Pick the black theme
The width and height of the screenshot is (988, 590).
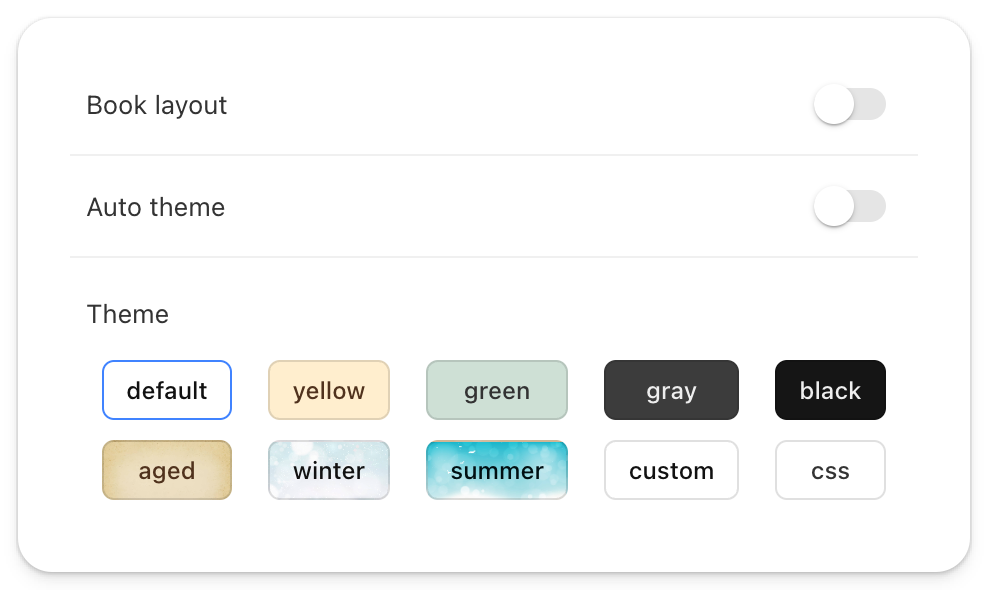pos(830,390)
